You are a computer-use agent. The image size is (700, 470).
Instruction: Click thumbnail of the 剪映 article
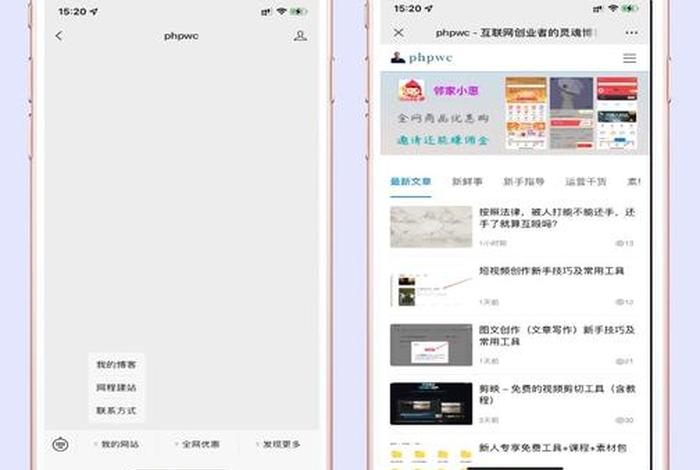(x=431, y=403)
